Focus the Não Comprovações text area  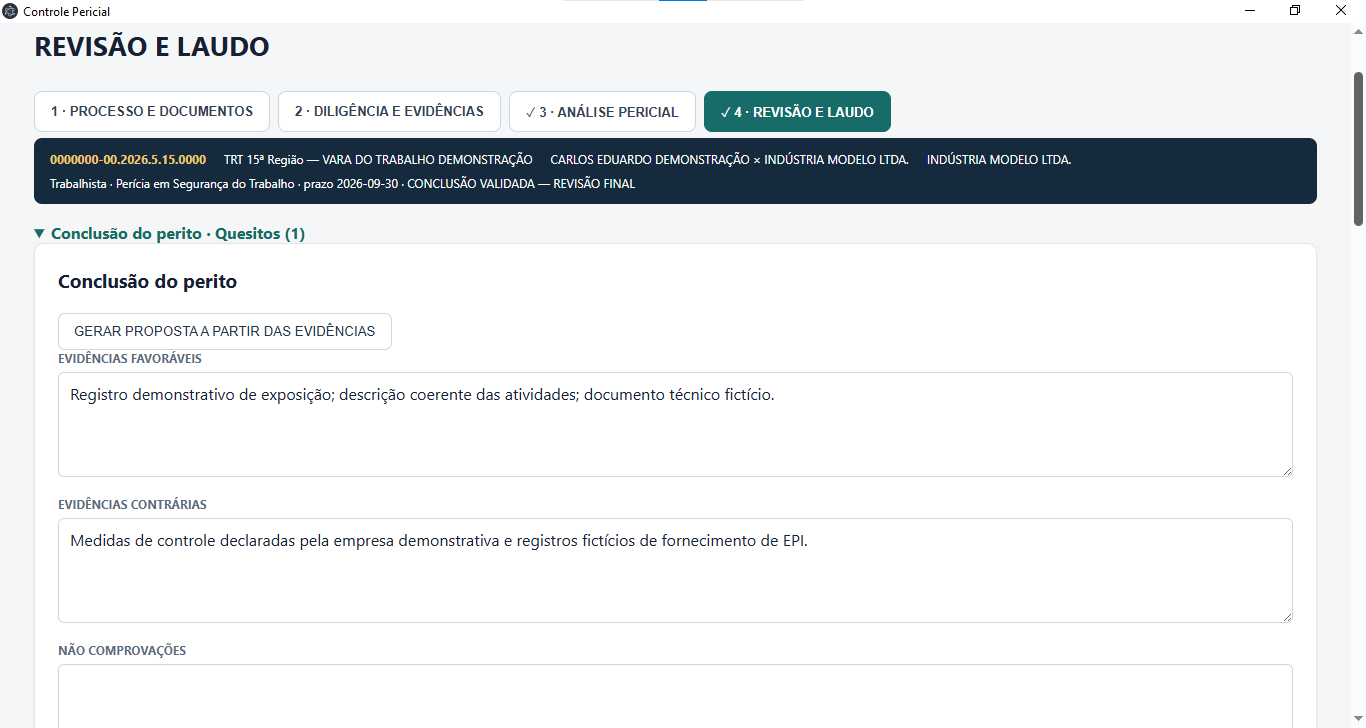[675, 696]
